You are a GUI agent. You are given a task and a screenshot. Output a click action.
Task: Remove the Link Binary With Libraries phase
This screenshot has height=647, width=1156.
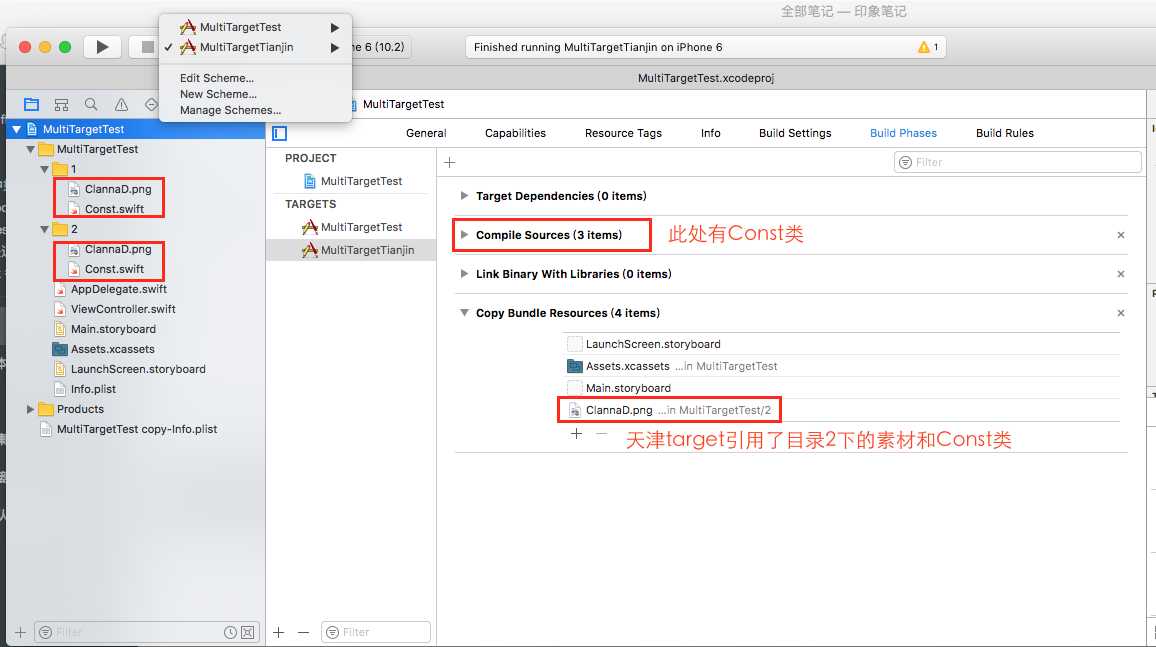coord(1121,274)
